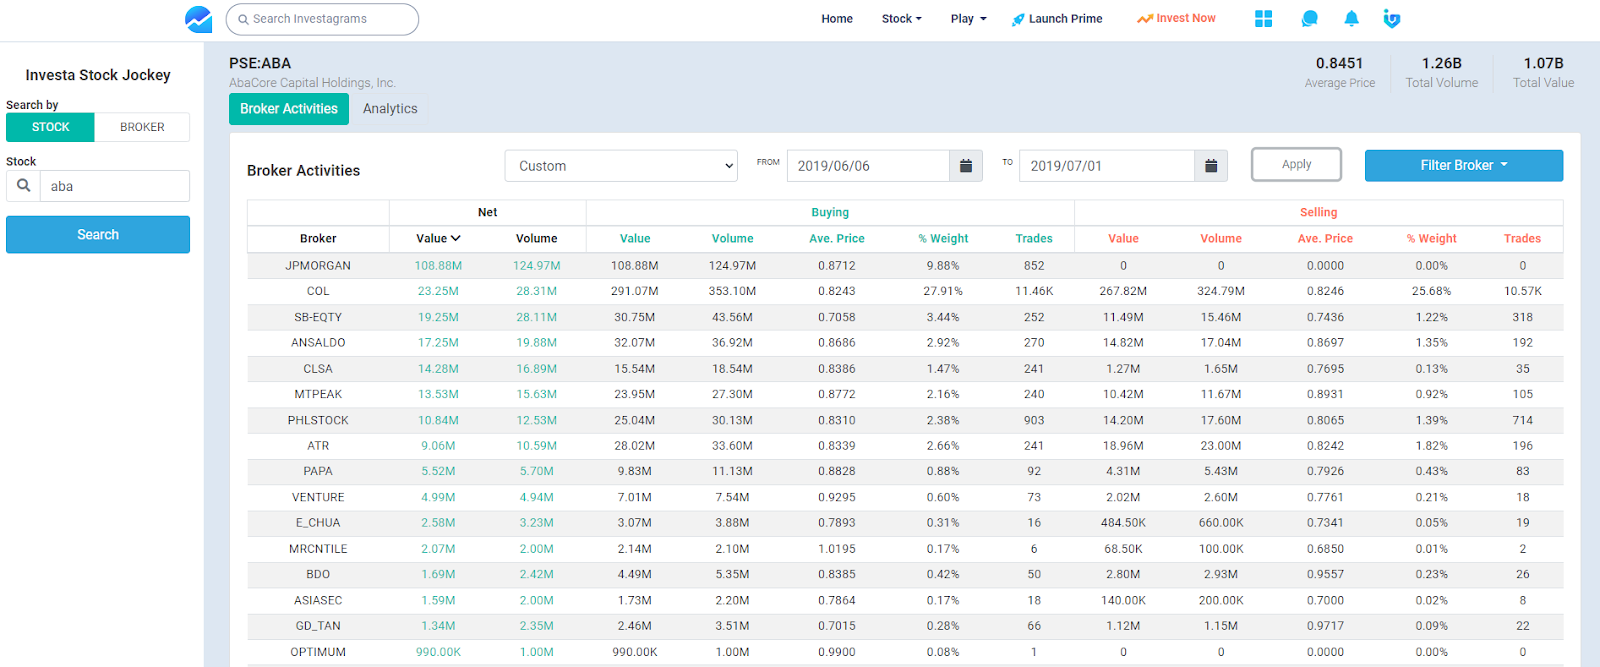Viewport: 1600px width, 667px height.
Task: Open the FROM date calendar picker
Action: 965,166
